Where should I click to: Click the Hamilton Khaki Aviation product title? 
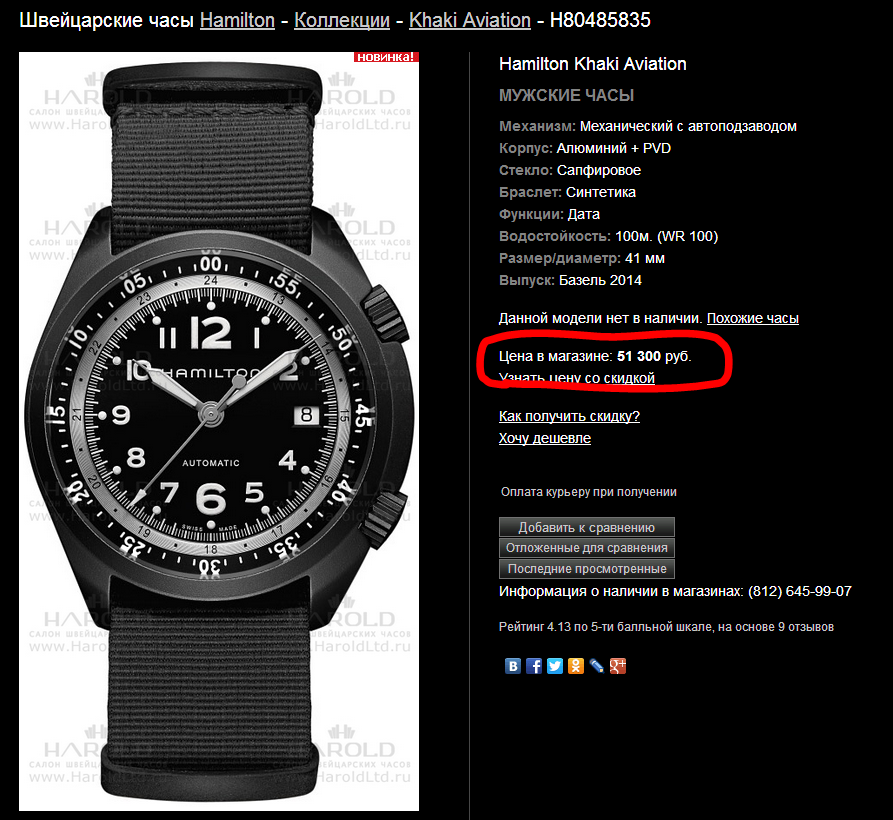point(592,64)
